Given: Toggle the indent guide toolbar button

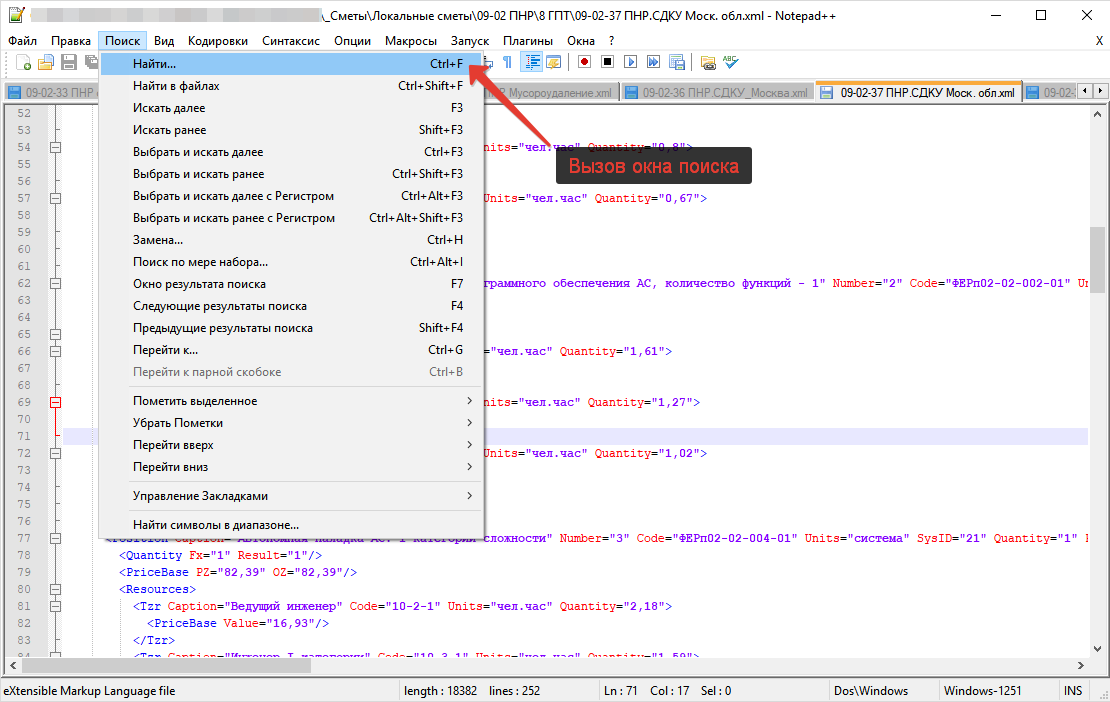Looking at the screenshot, I should [x=531, y=62].
